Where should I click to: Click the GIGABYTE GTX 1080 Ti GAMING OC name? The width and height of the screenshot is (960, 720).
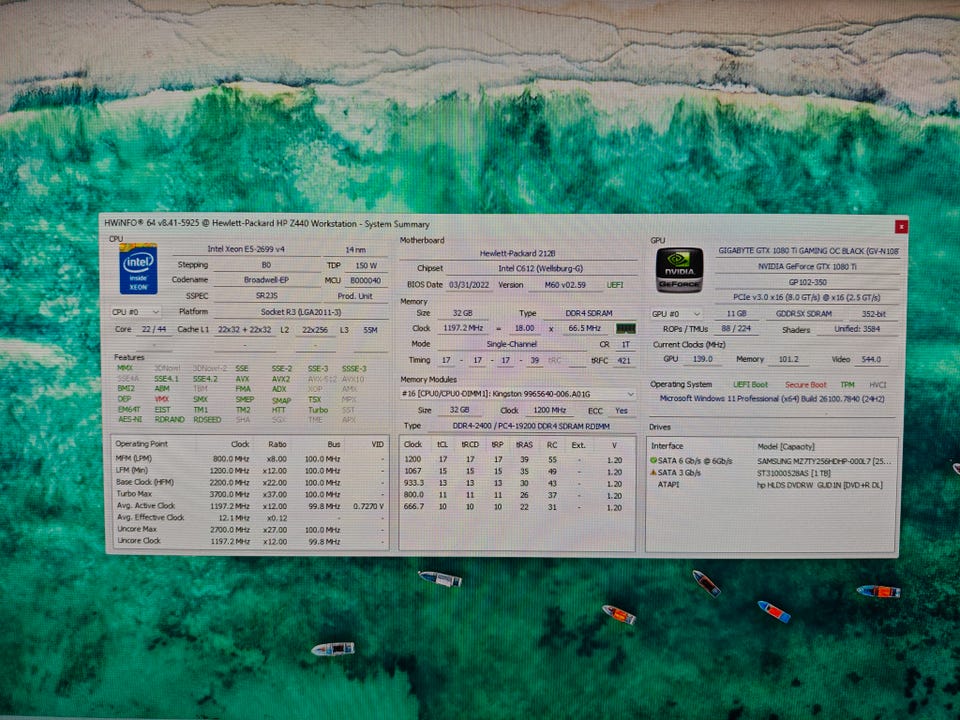(x=808, y=251)
